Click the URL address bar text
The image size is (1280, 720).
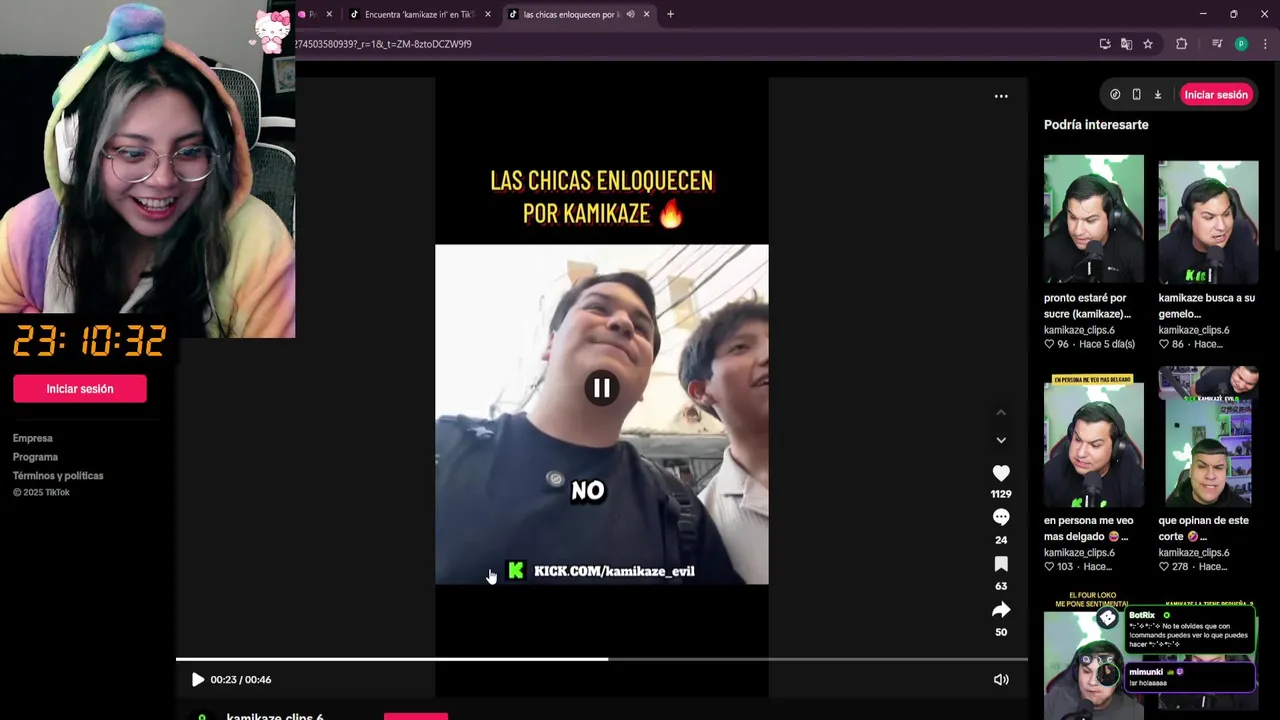point(383,44)
